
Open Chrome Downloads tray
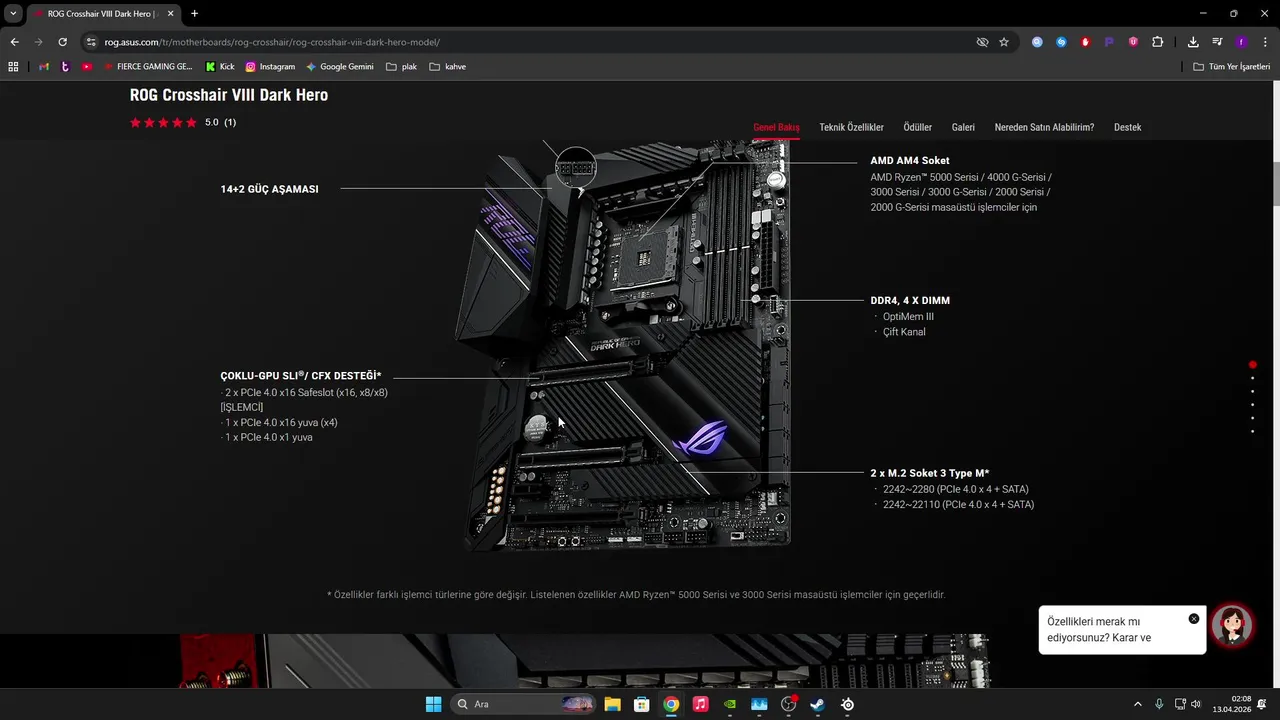(1193, 42)
